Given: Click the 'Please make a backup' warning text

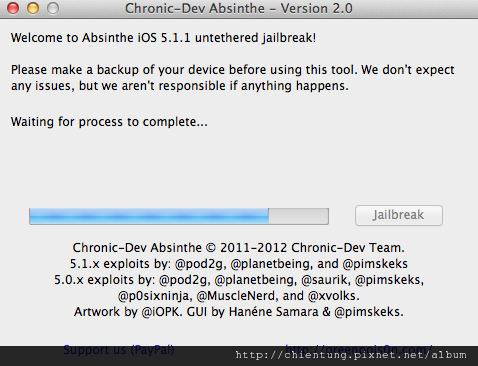Looking at the screenshot, I should (x=233, y=70).
